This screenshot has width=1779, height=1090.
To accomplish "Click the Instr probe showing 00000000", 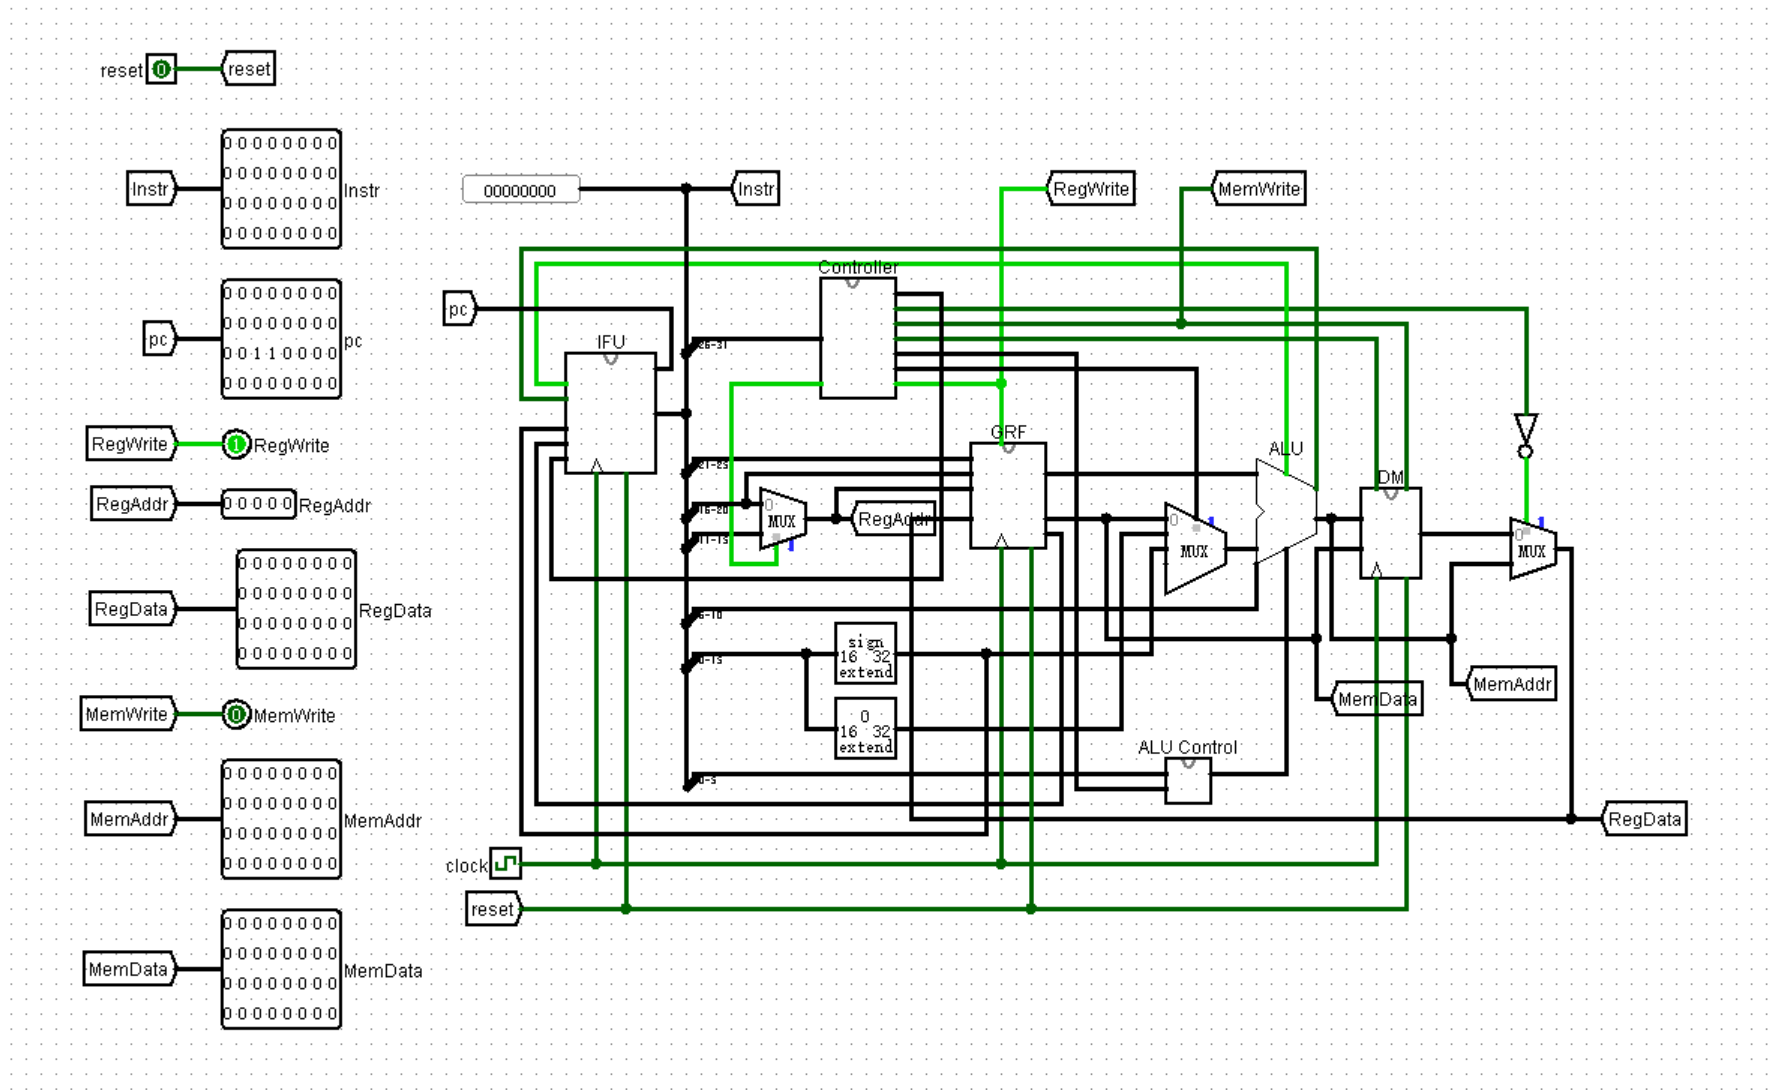I will click(520, 190).
